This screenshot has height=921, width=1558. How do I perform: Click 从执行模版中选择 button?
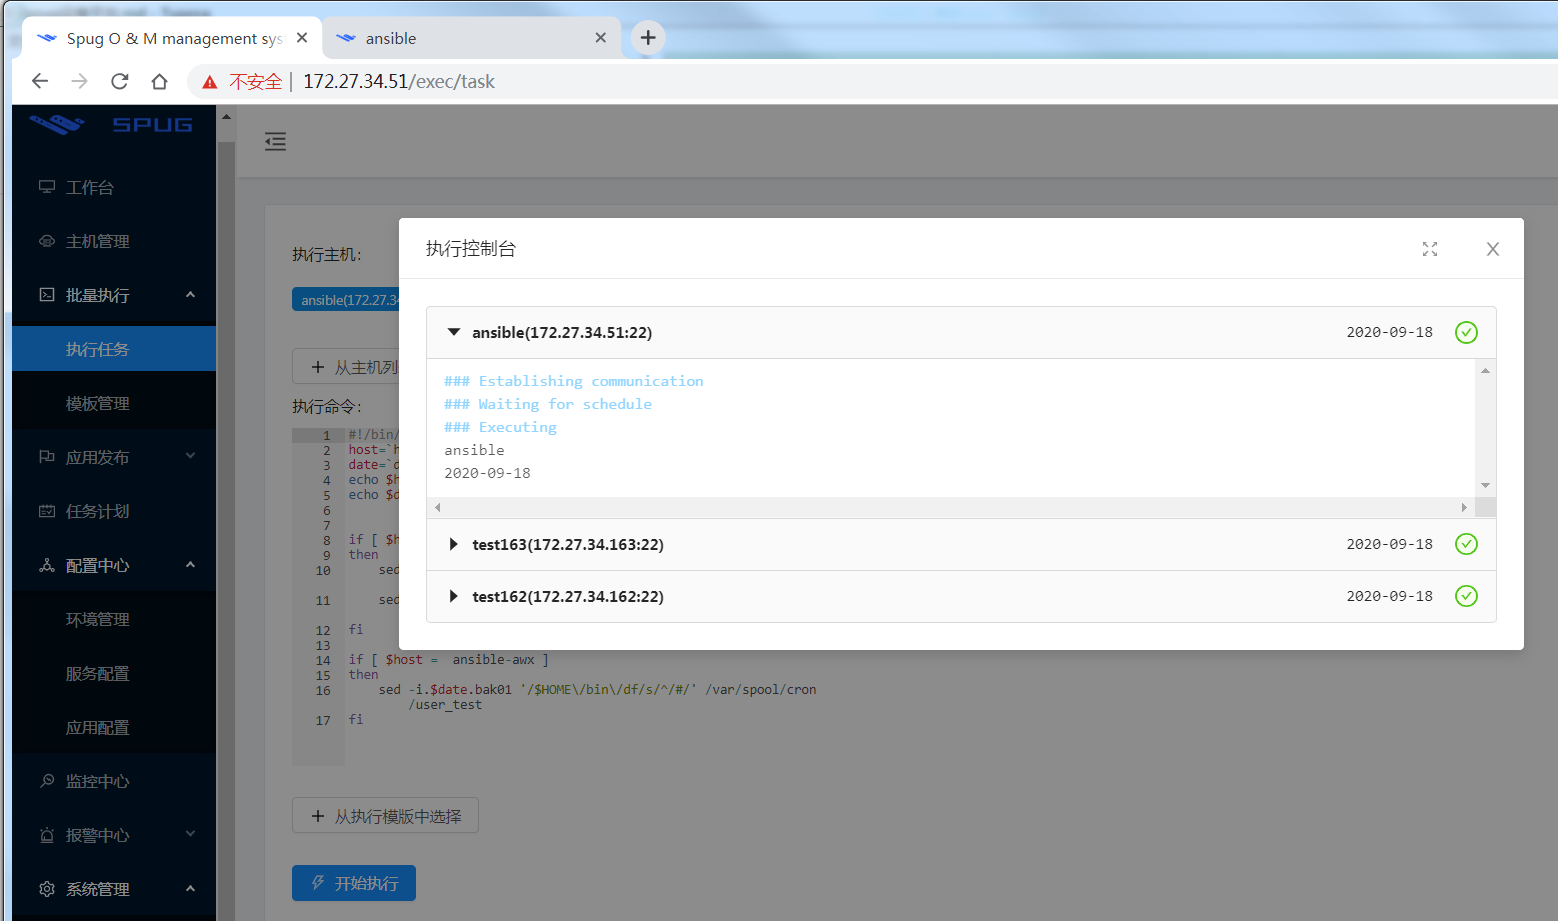pyautogui.click(x=385, y=816)
